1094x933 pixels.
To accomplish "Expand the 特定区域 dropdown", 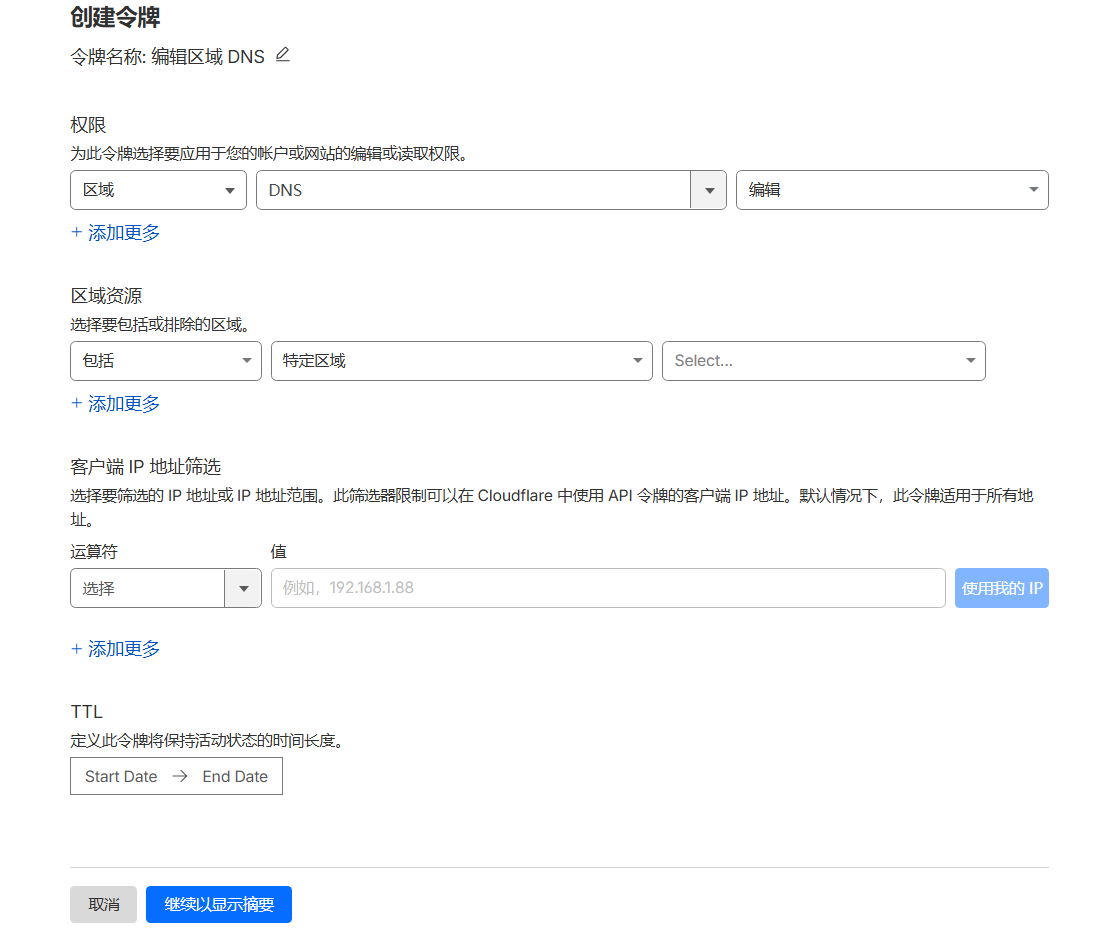I will pyautogui.click(x=461, y=361).
